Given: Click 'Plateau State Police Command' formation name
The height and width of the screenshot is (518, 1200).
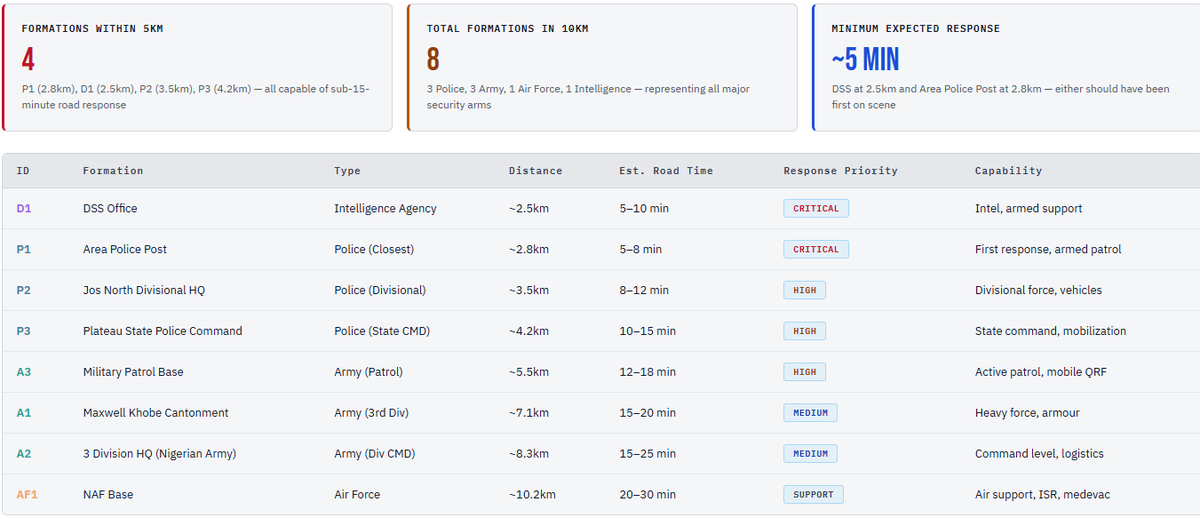Looking at the screenshot, I should (163, 331).
